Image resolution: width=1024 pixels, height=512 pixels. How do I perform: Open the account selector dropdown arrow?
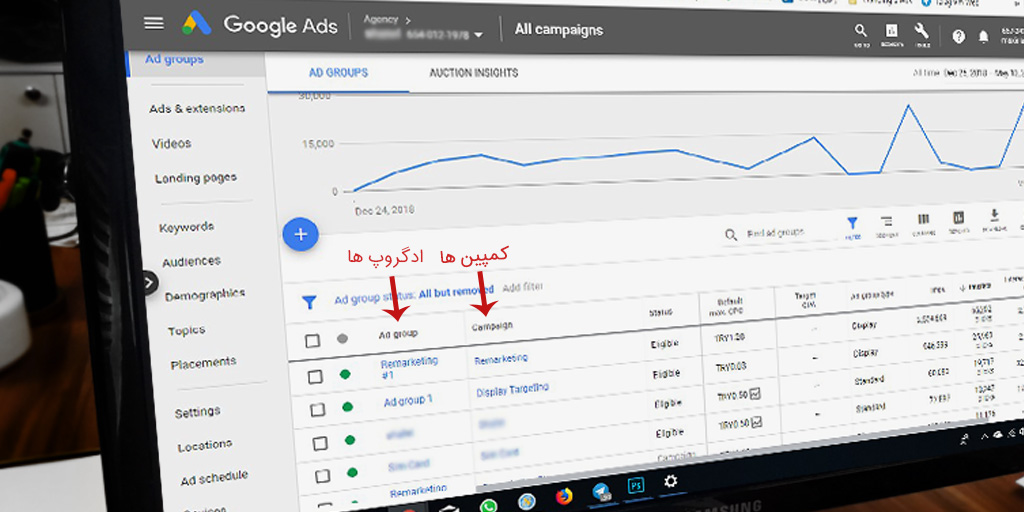[479, 35]
